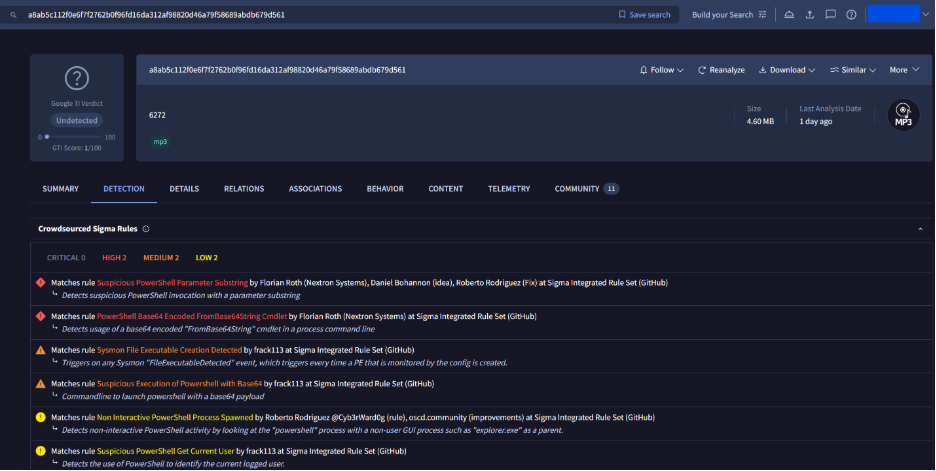Click low severity icon for Non Interactive rule
Viewport: 936px width, 471px height.
pos(41,418)
